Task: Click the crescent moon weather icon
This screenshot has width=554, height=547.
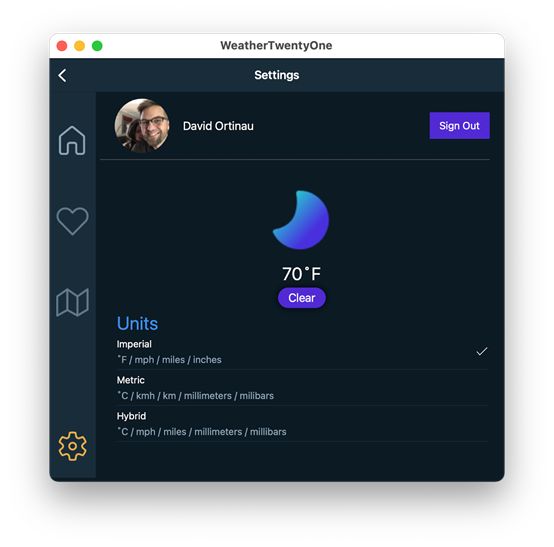Action: coord(301,220)
